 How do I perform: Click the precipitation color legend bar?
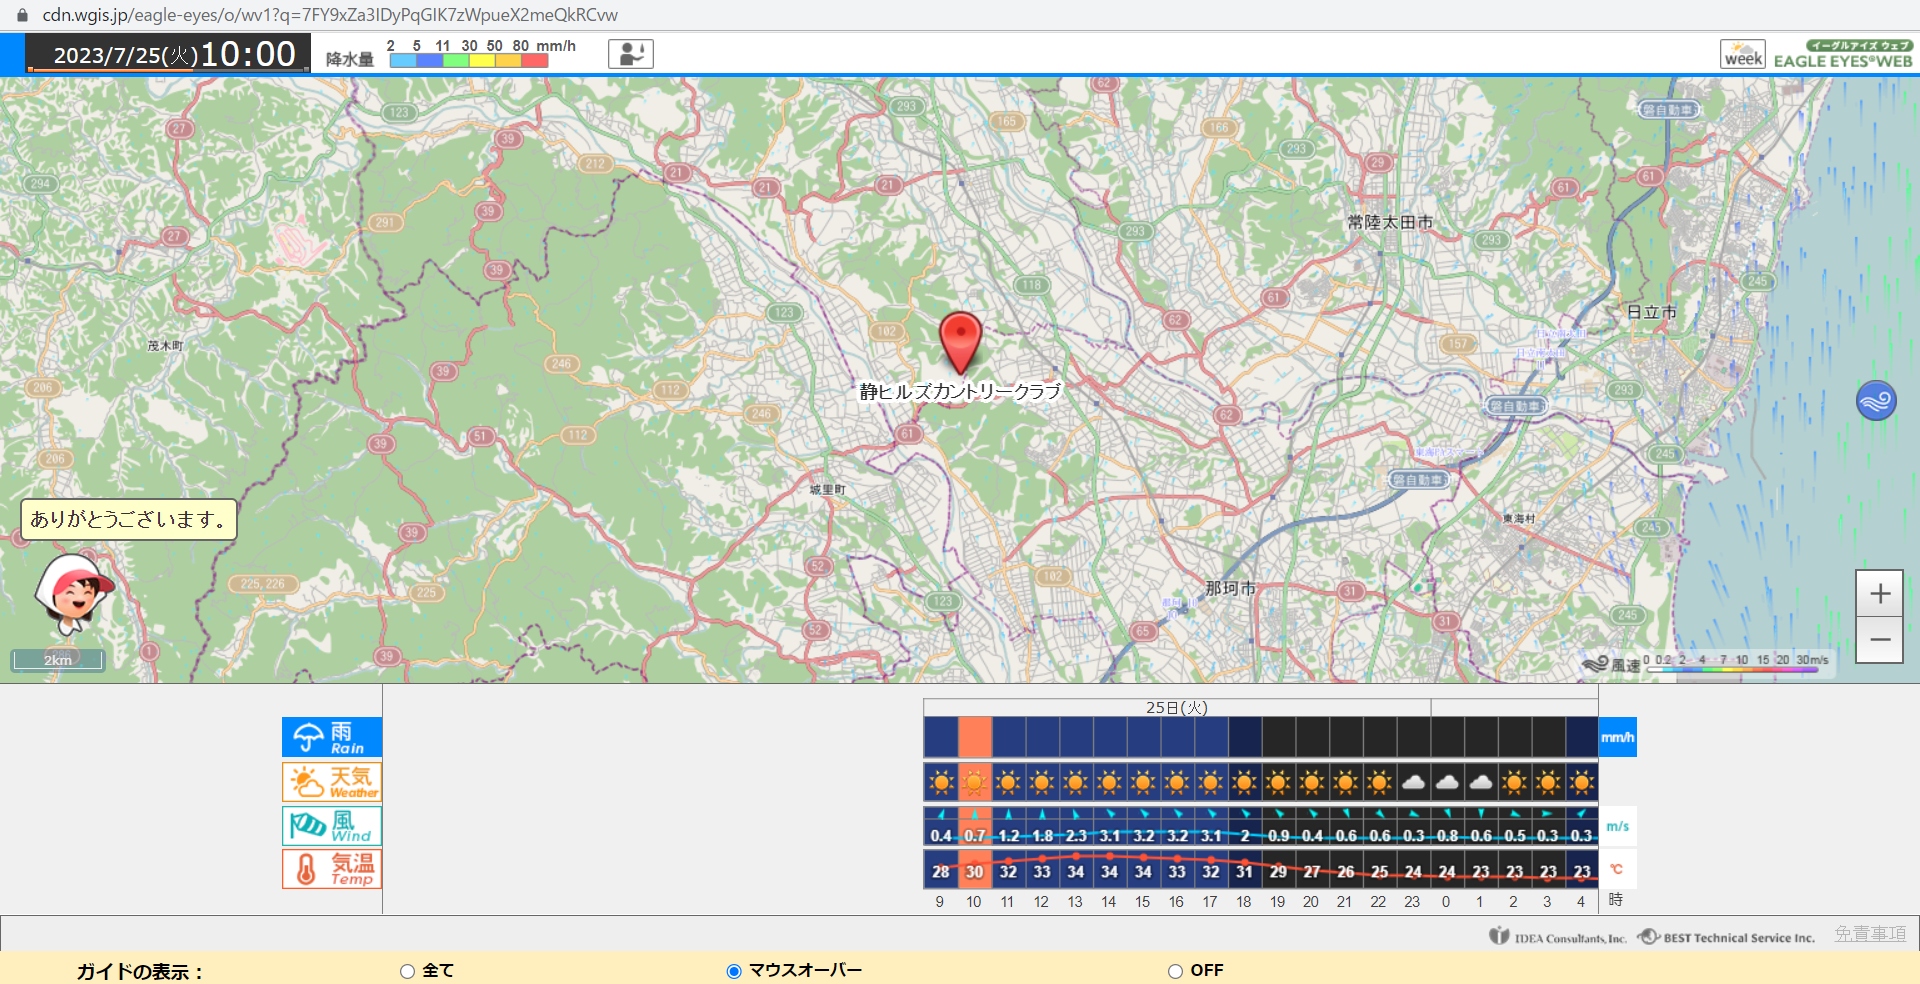pos(468,60)
